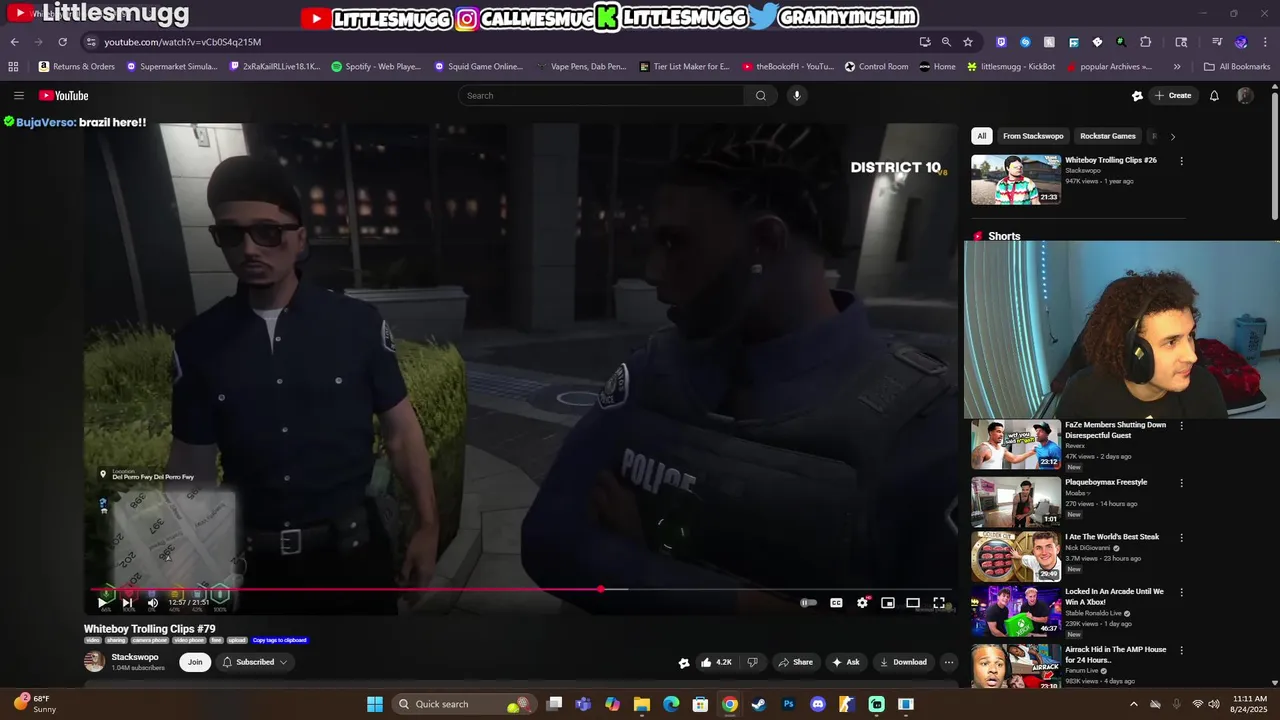Download the video
1280x720 pixels.
[x=903, y=662]
